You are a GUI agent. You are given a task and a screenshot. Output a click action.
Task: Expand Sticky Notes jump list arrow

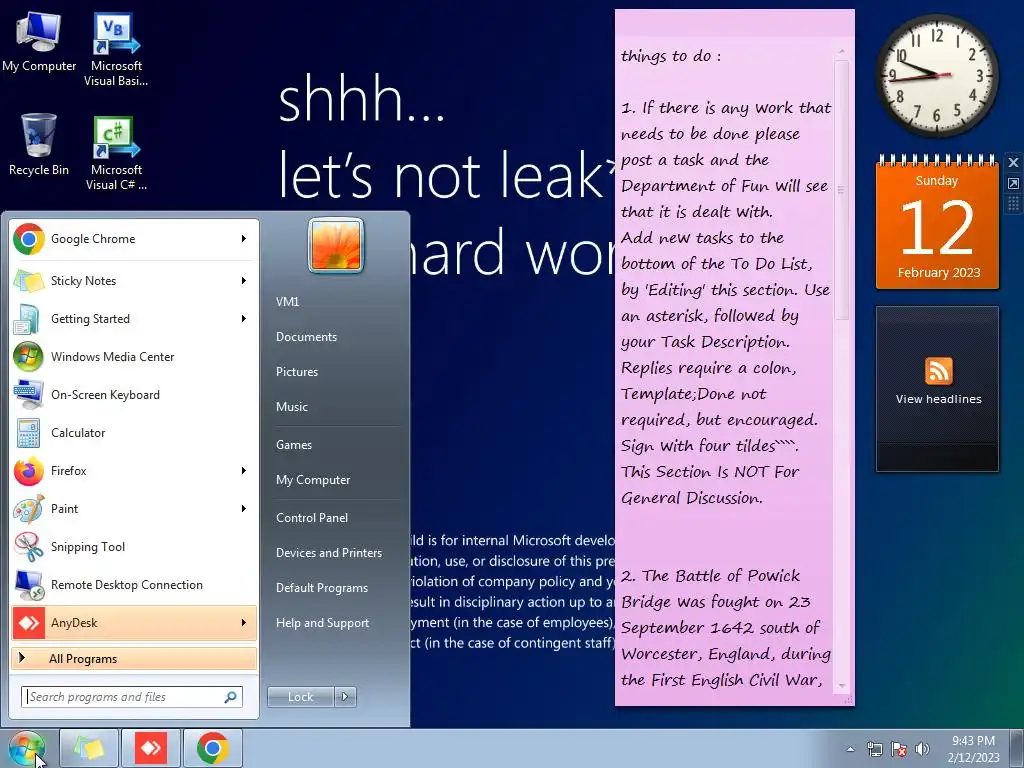click(244, 281)
